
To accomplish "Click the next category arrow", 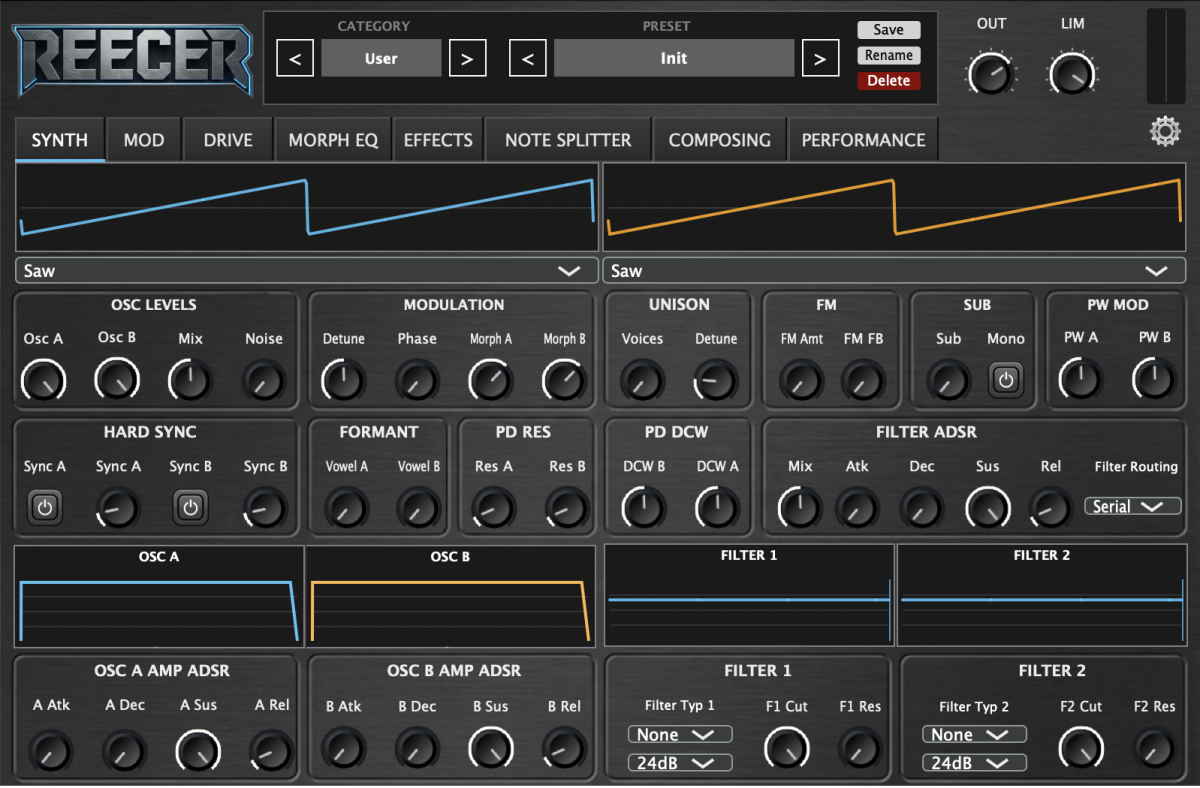I will click(x=467, y=59).
